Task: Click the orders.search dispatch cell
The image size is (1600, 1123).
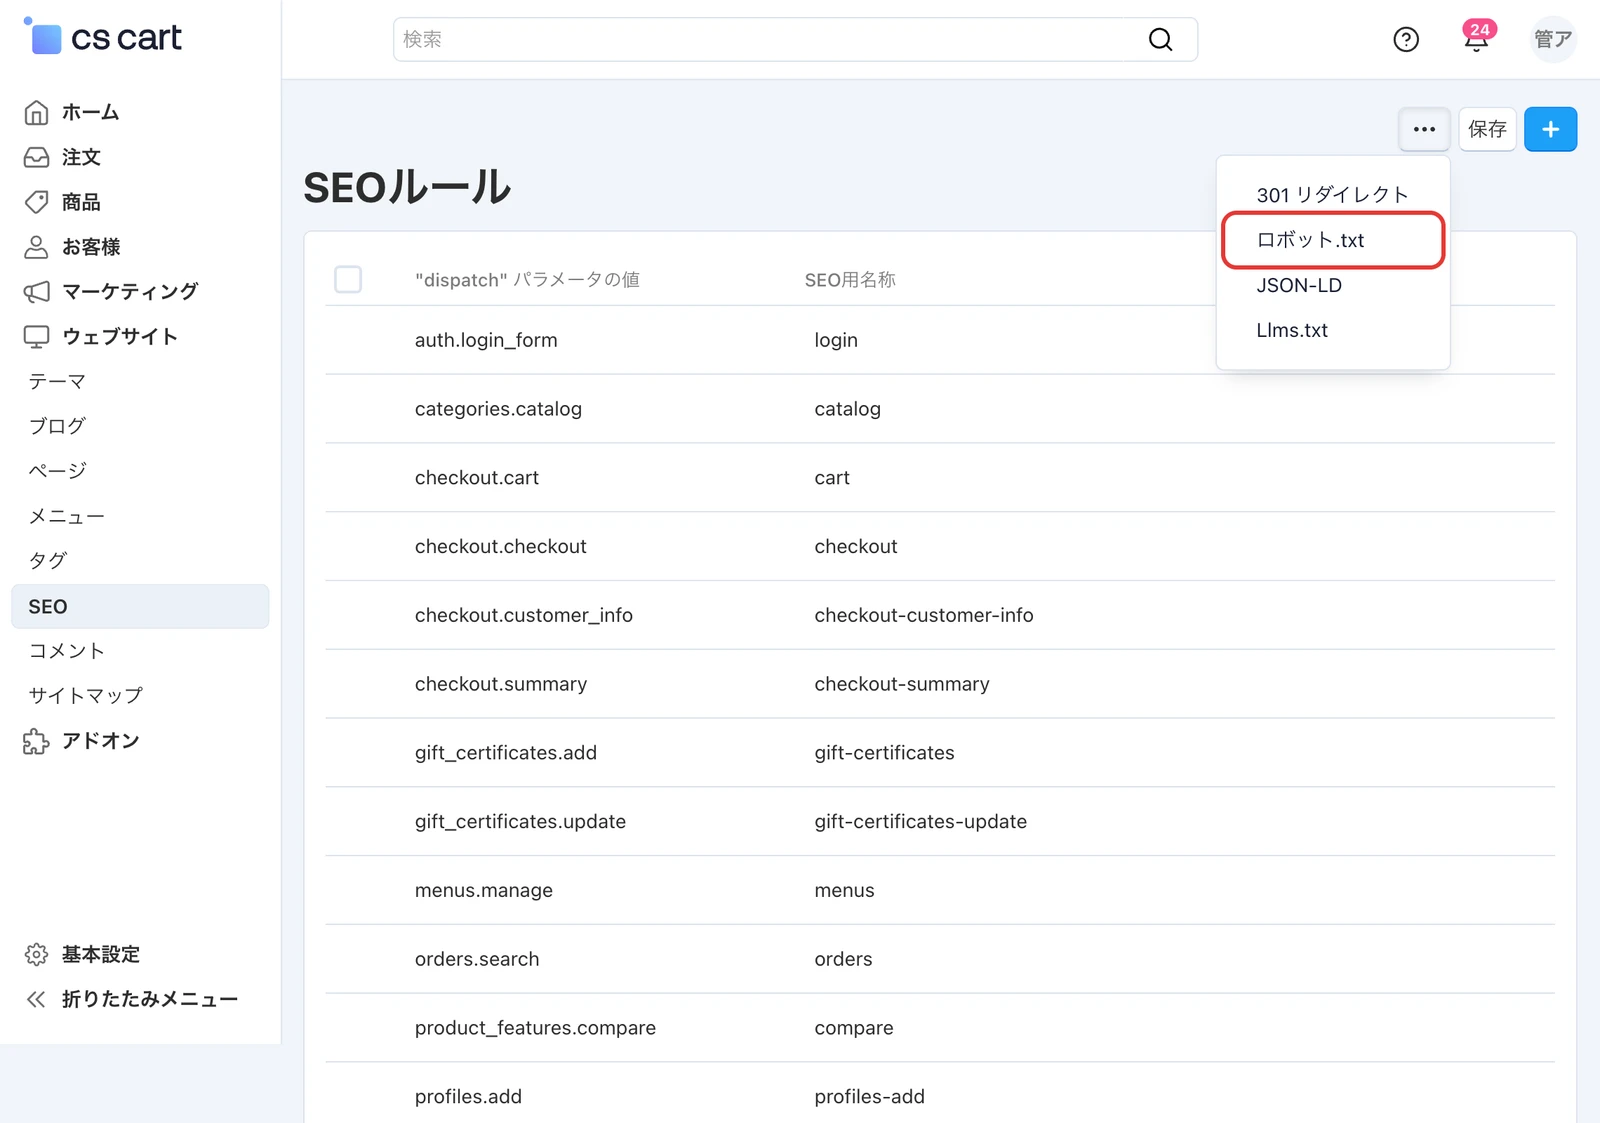Action: [477, 959]
